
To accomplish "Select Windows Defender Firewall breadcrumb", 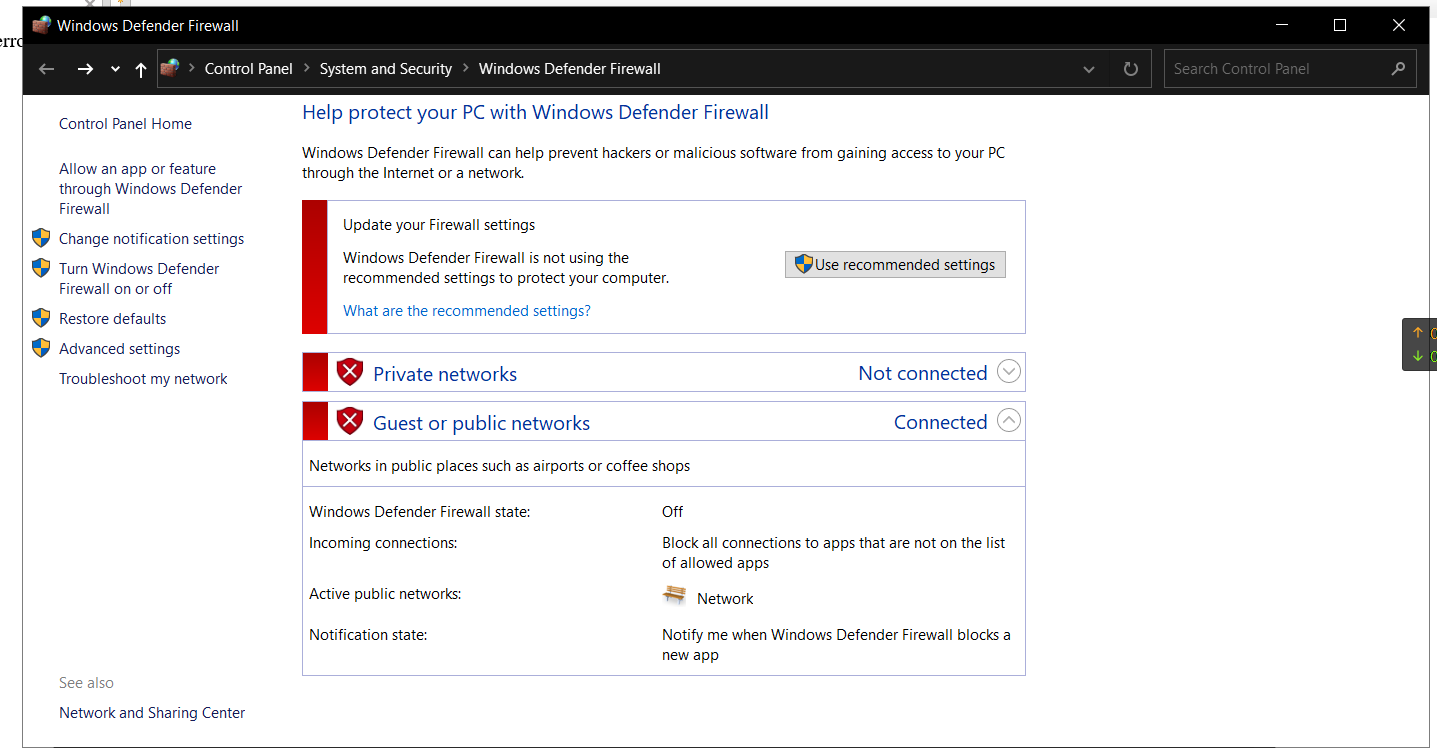I will pos(570,69).
